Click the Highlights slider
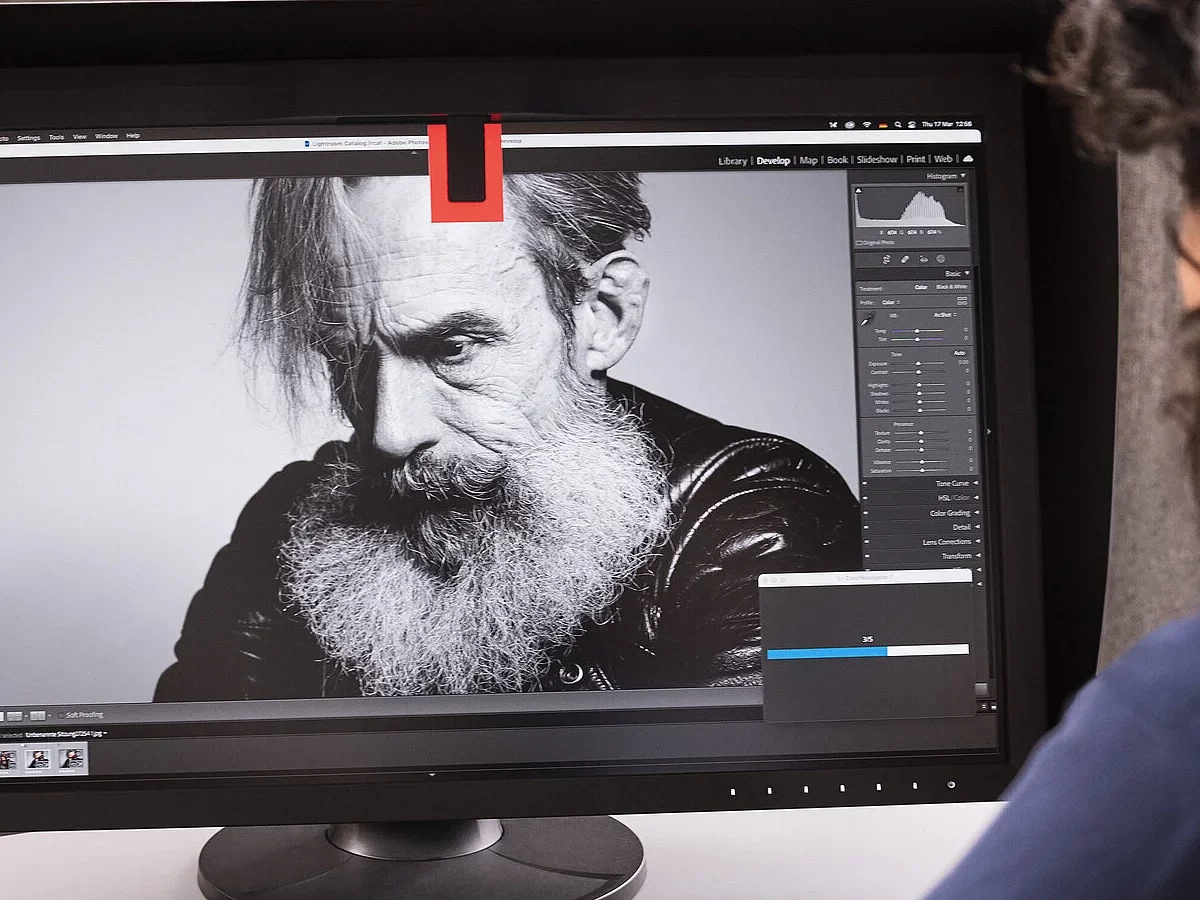 918,385
